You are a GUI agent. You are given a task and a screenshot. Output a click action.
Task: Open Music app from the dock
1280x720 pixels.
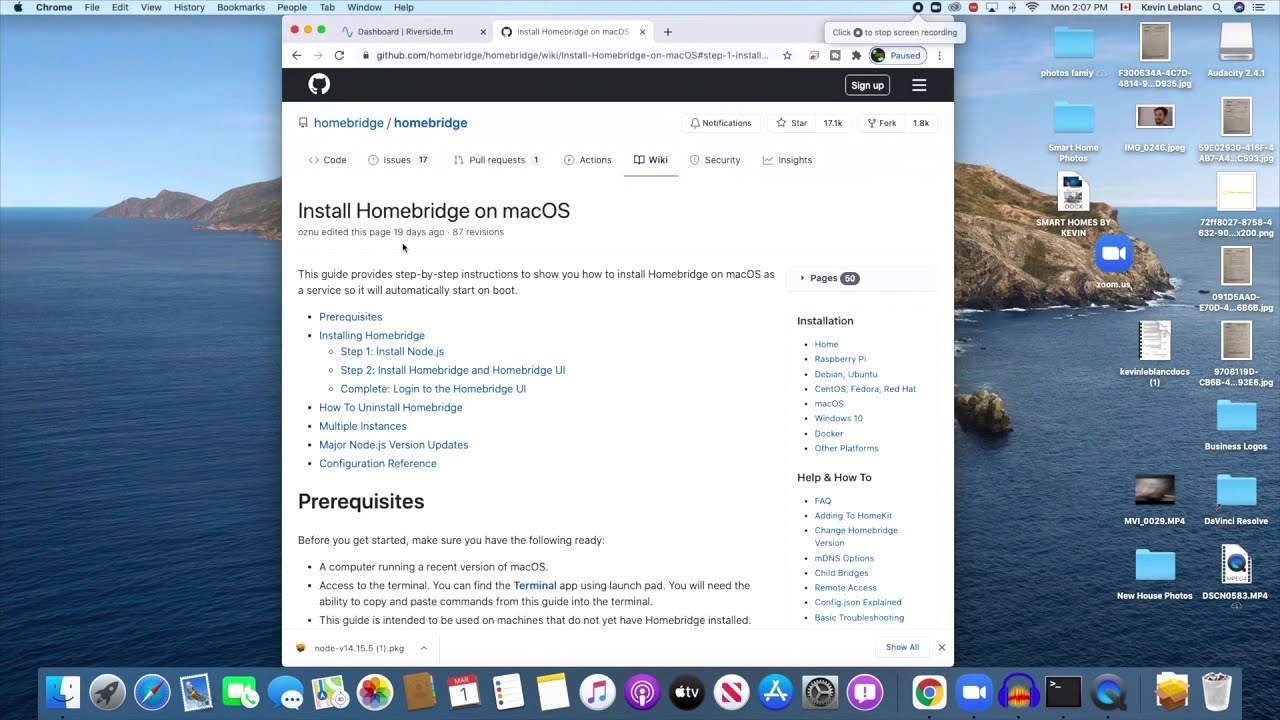(x=597, y=692)
